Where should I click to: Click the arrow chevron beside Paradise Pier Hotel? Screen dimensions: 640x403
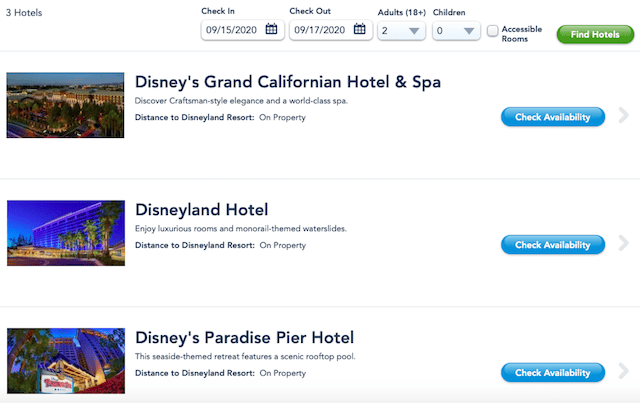point(623,371)
